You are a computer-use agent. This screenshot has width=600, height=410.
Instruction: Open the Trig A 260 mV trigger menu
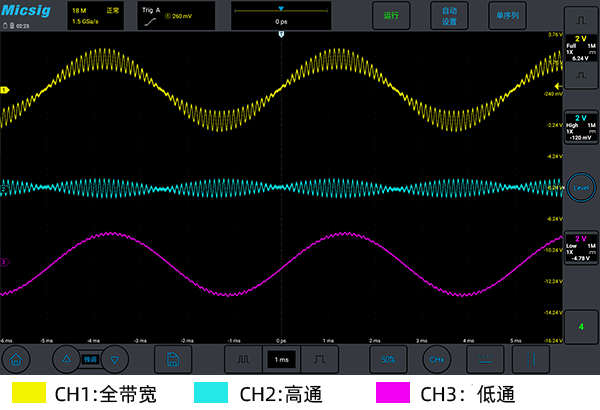(x=176, y=16)
